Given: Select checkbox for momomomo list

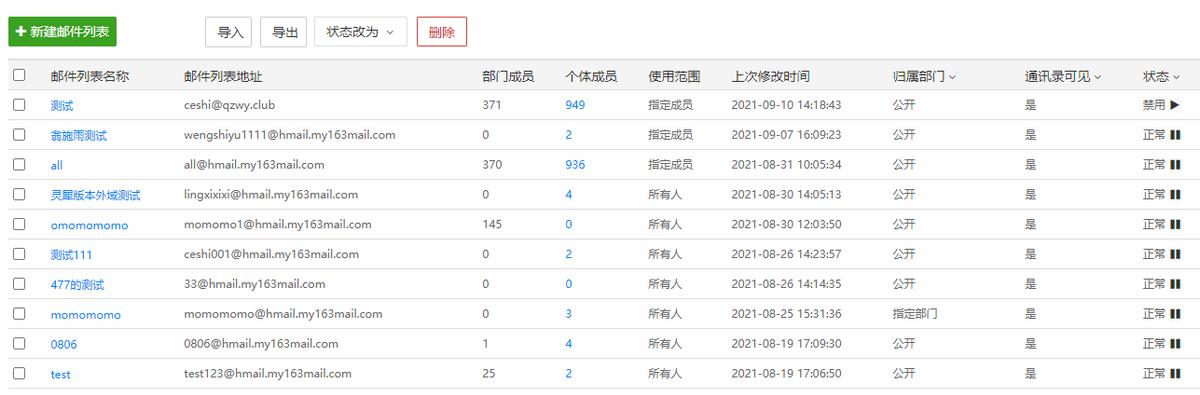Looking at the screenshot, I should coord(19,313).
